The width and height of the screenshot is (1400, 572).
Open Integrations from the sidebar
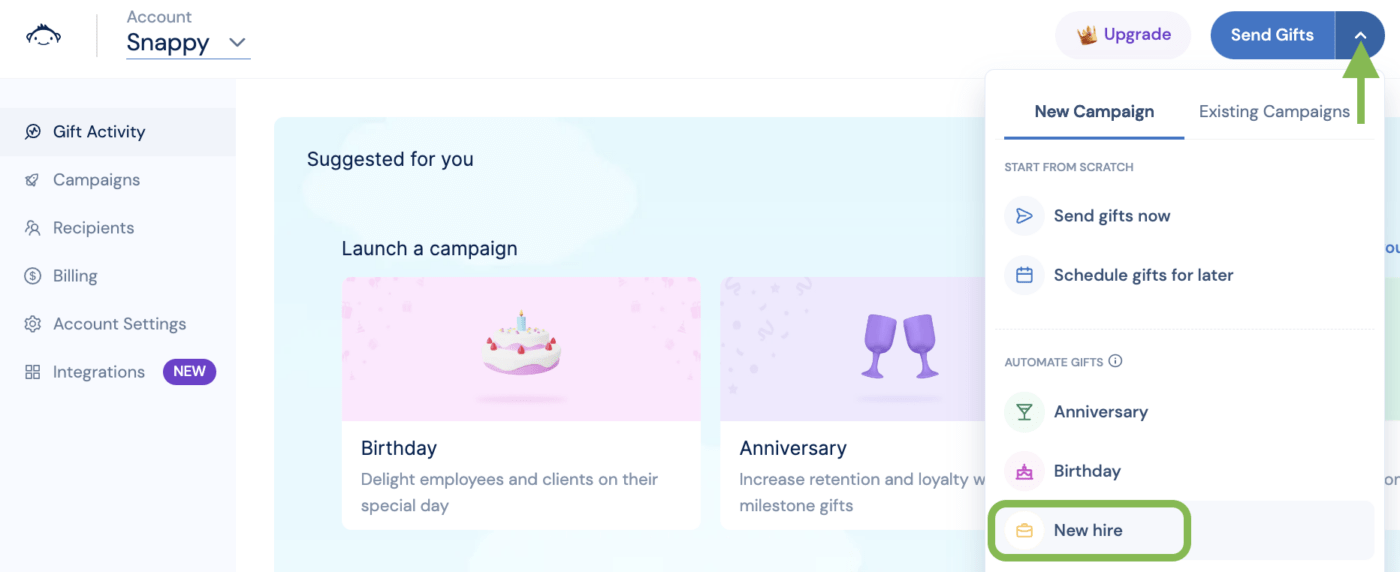99,372
